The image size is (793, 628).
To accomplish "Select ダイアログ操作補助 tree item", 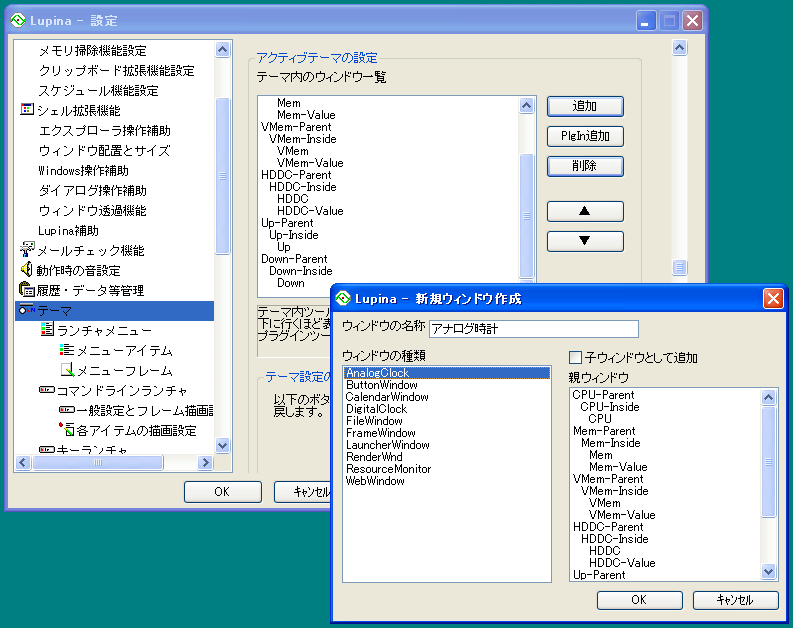I will pyautogui.click(x=93, y=190).
